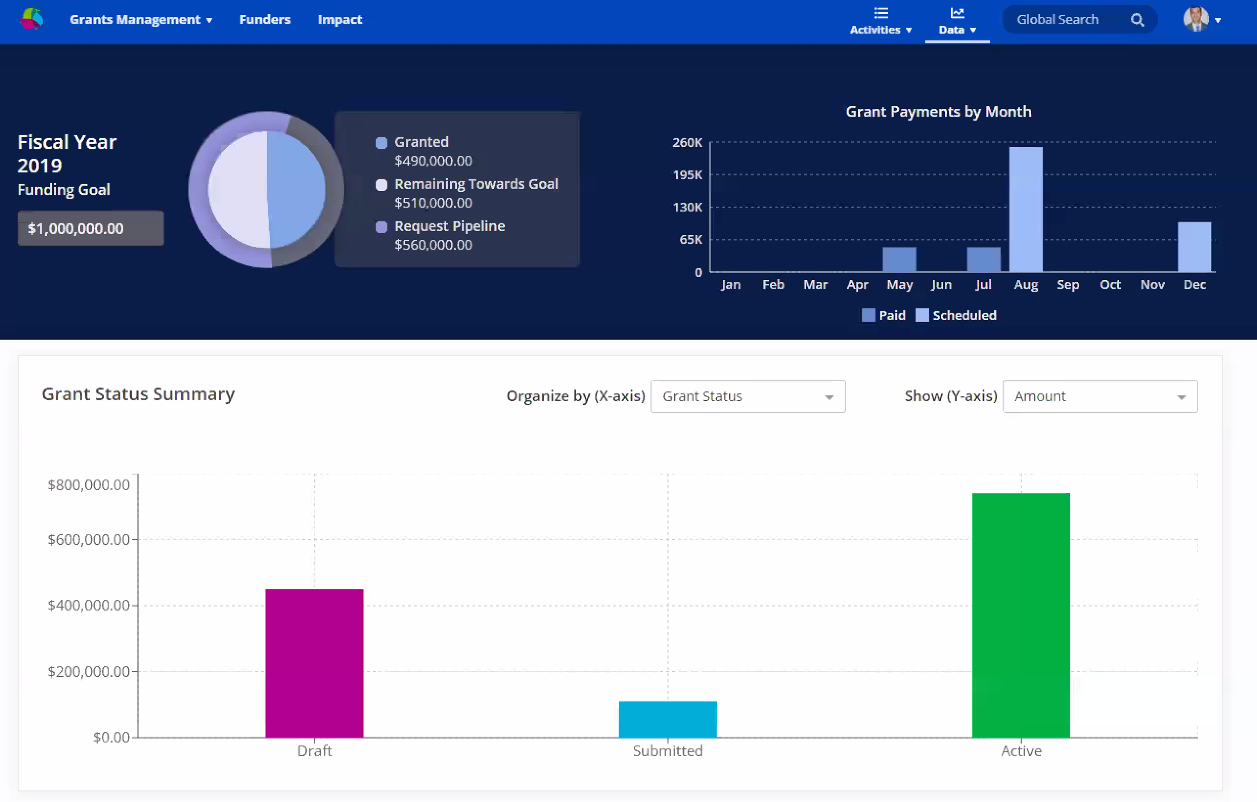
Task: Toggle the Paid legend swatch
Action: point(868,315)
